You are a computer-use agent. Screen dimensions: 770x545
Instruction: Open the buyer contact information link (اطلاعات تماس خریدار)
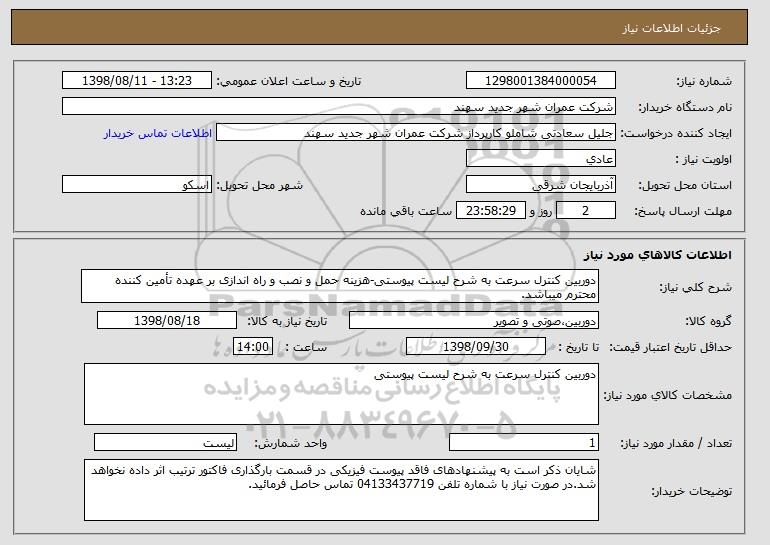158,133
